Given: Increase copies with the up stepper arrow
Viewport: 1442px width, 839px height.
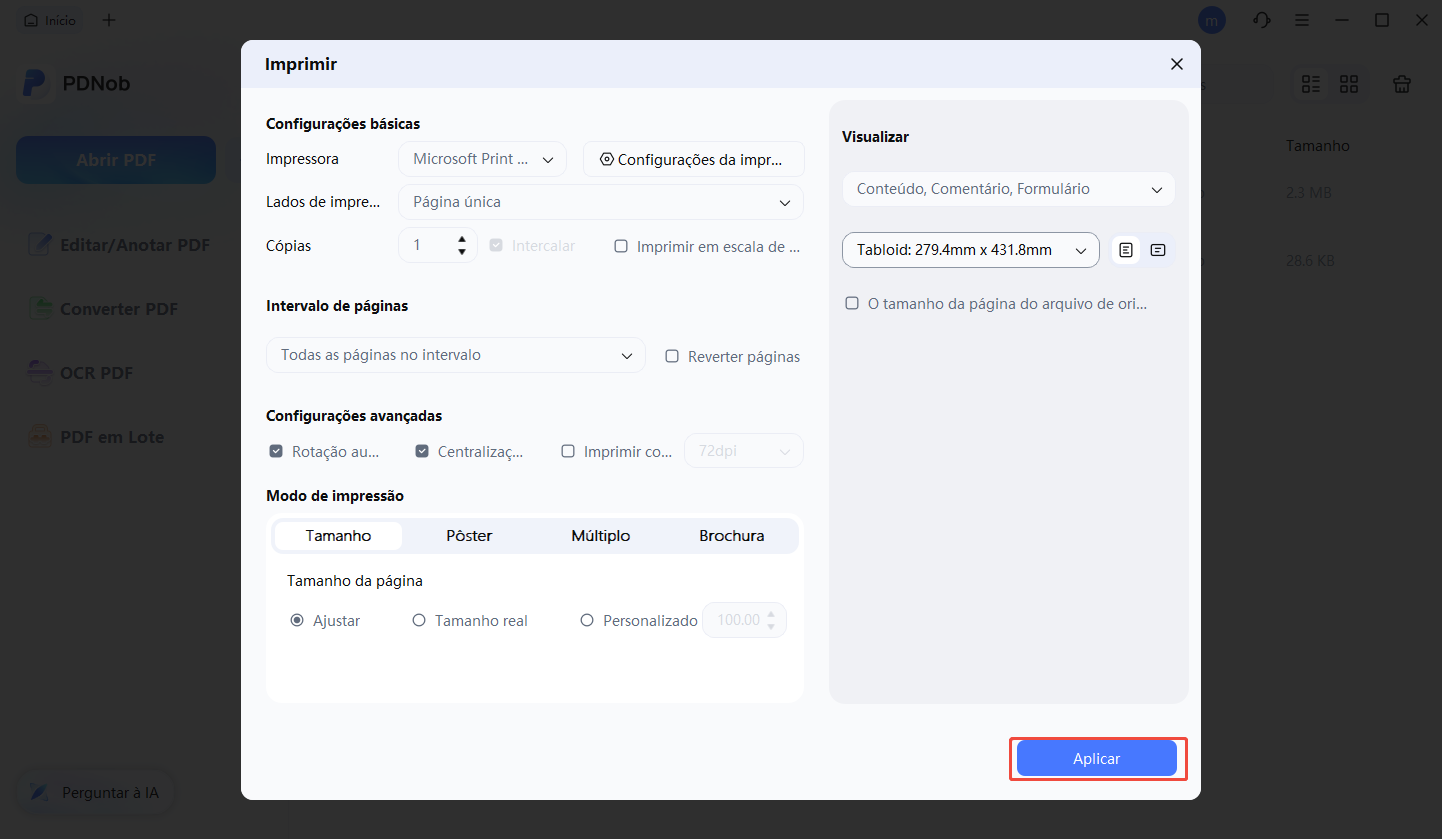Looking at the screenshot, I should [461, 239].
